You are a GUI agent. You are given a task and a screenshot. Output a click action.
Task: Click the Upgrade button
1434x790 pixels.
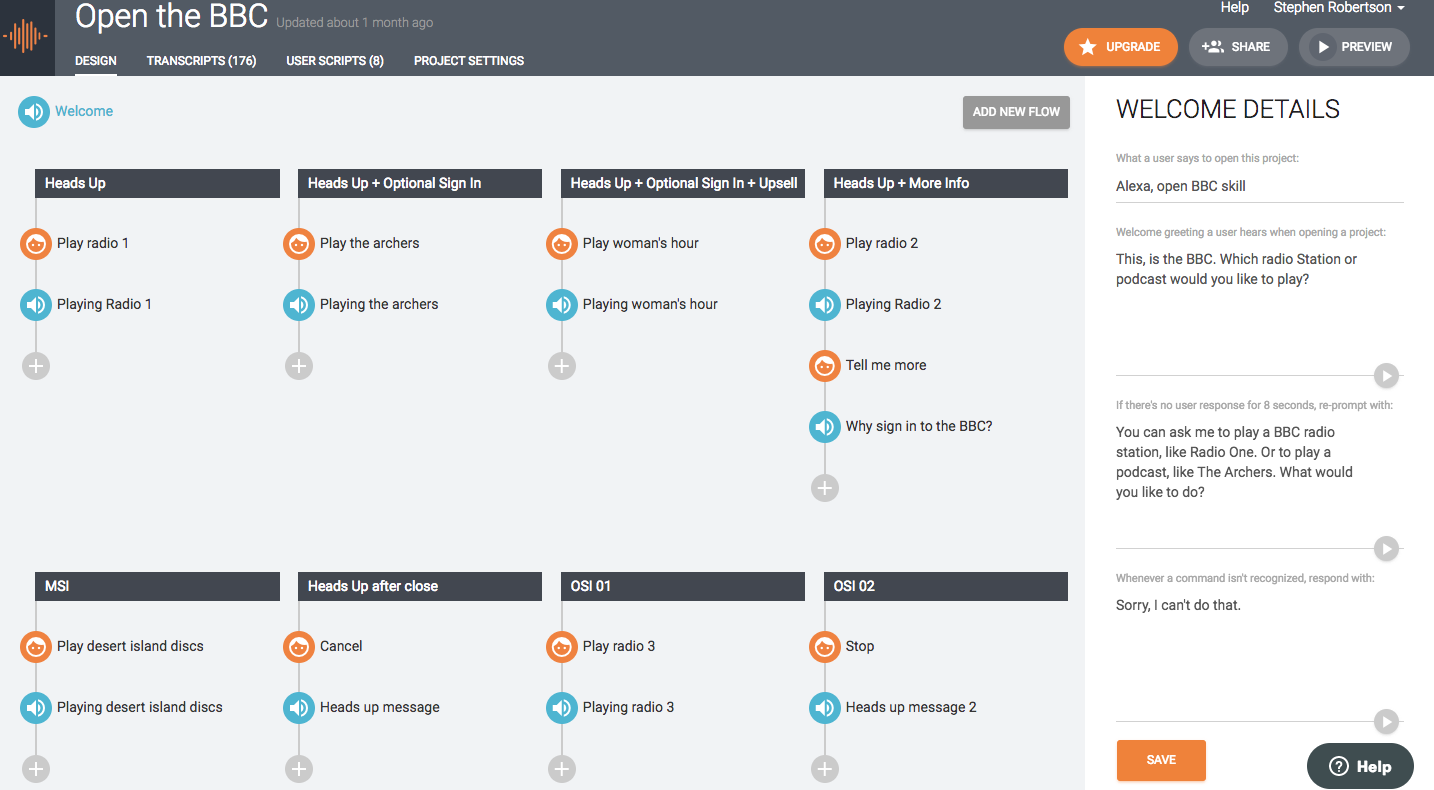(x=1121, y=47)
